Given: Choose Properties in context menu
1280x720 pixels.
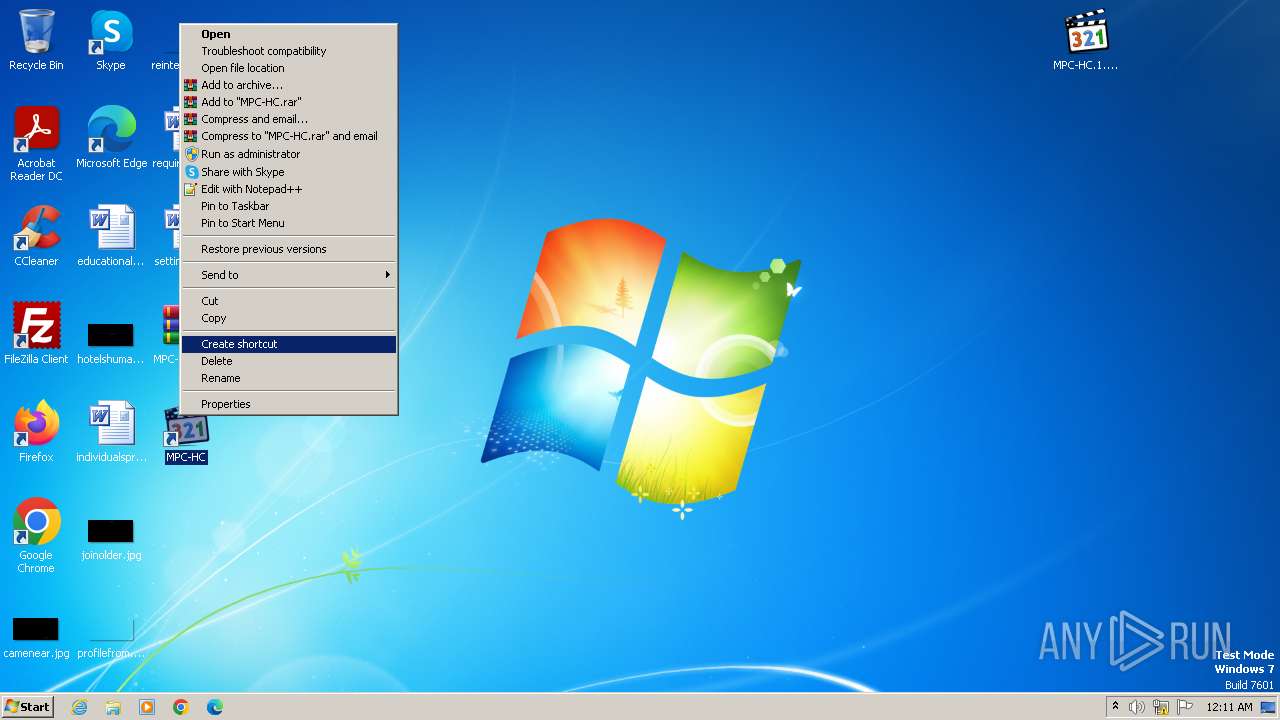Looking at the screenshot, I should [289, 404].
